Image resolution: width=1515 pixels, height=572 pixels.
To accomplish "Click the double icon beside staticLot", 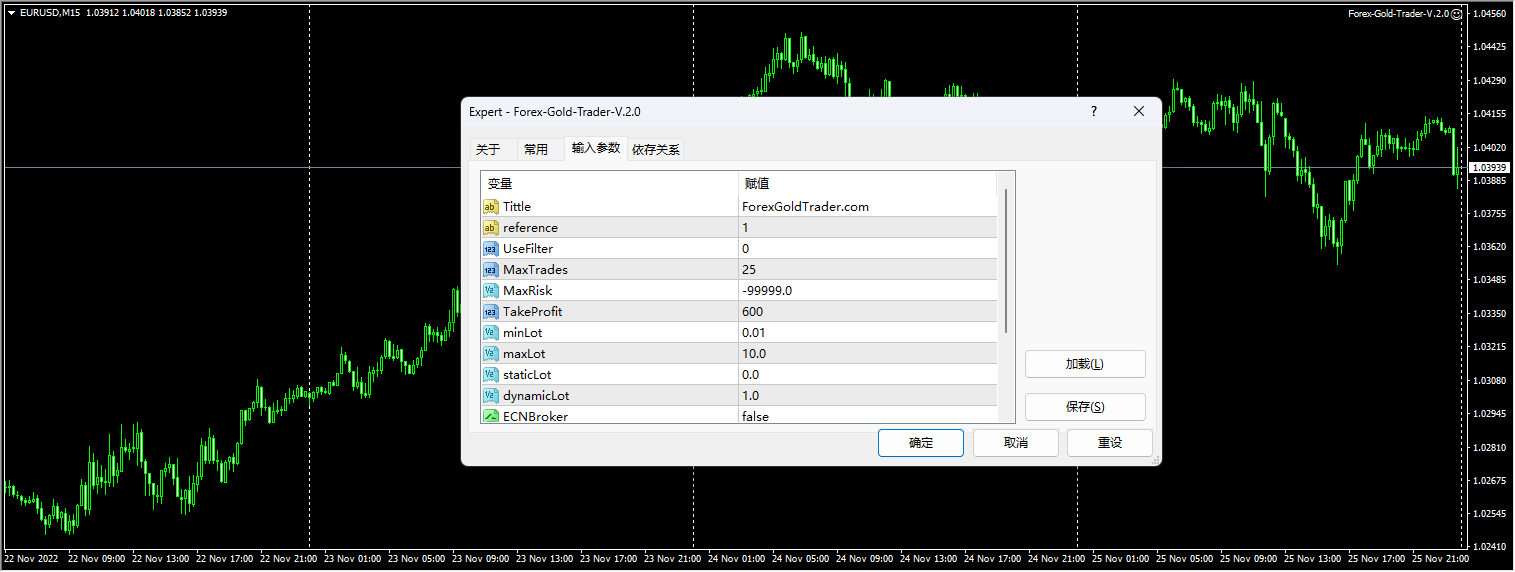I will click(491, 375).
